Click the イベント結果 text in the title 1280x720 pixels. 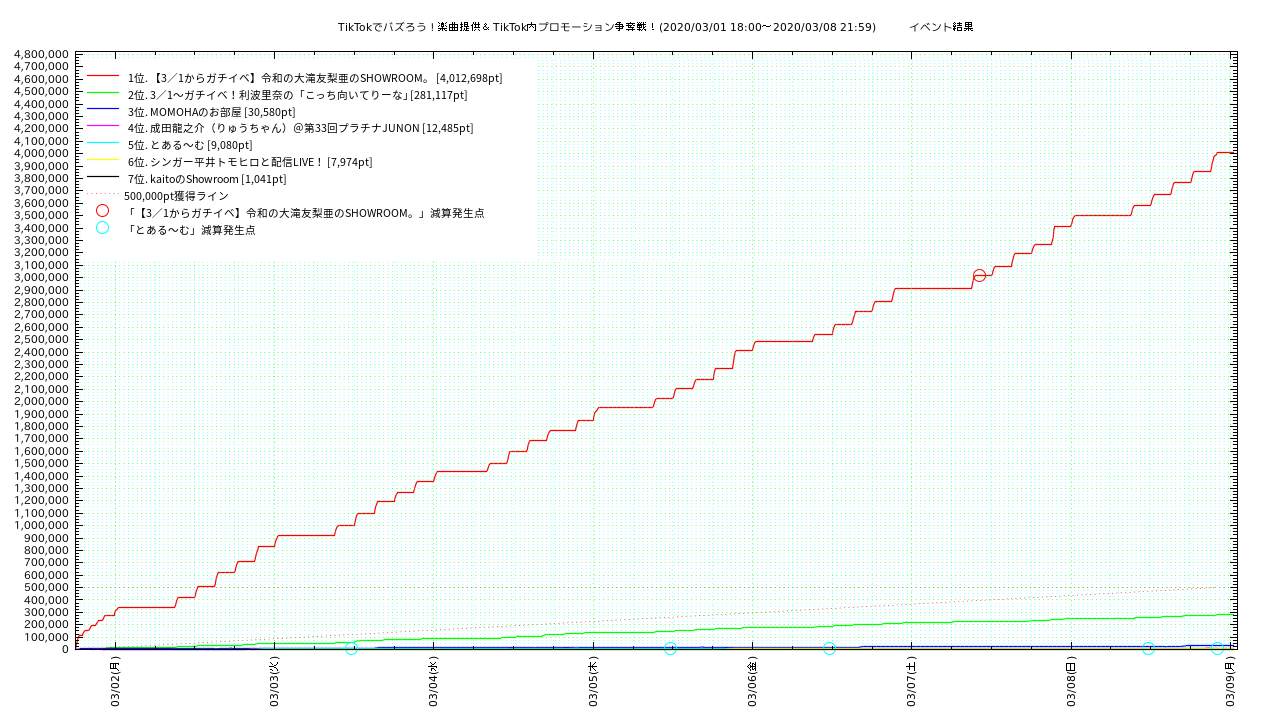(941, 27)
